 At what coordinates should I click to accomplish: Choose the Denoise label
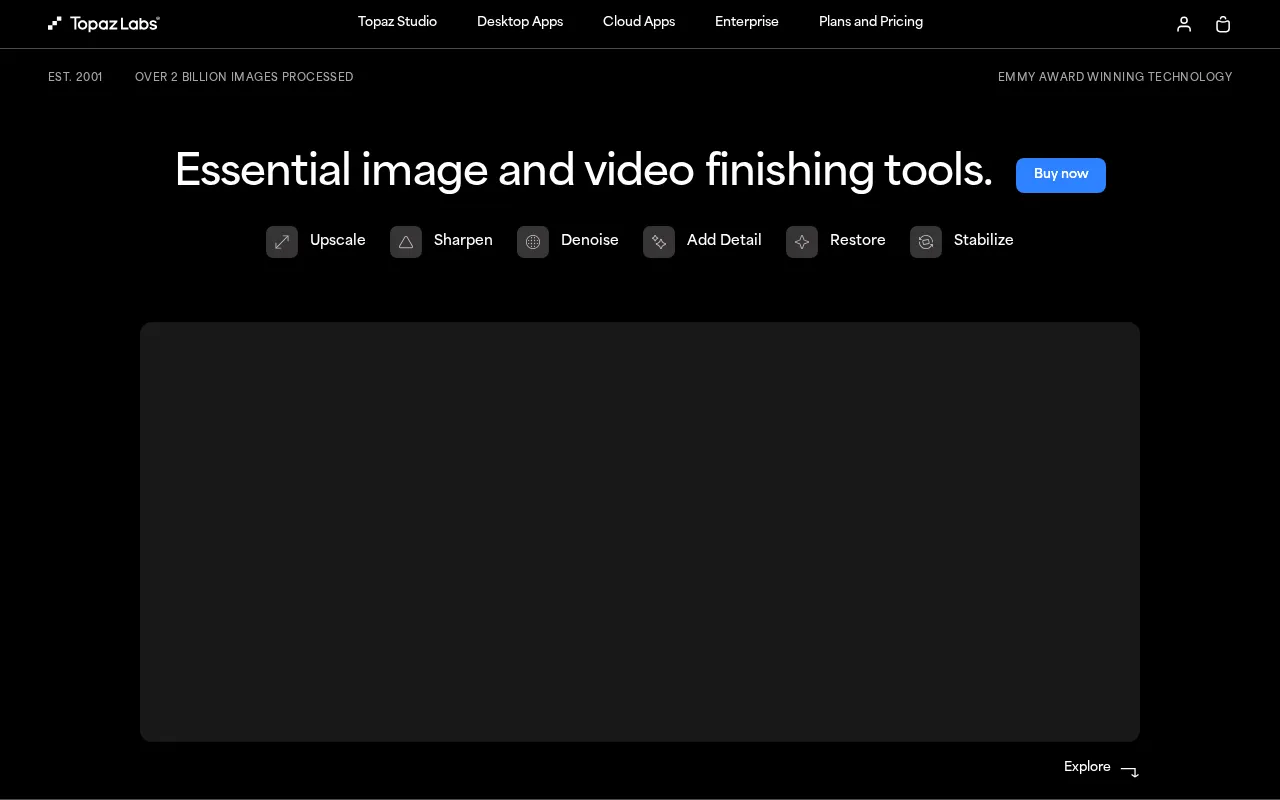590,241
